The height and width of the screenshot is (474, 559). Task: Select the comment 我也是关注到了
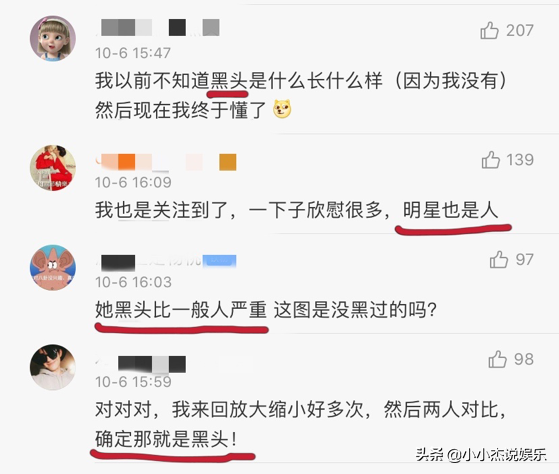pos(297,210)
